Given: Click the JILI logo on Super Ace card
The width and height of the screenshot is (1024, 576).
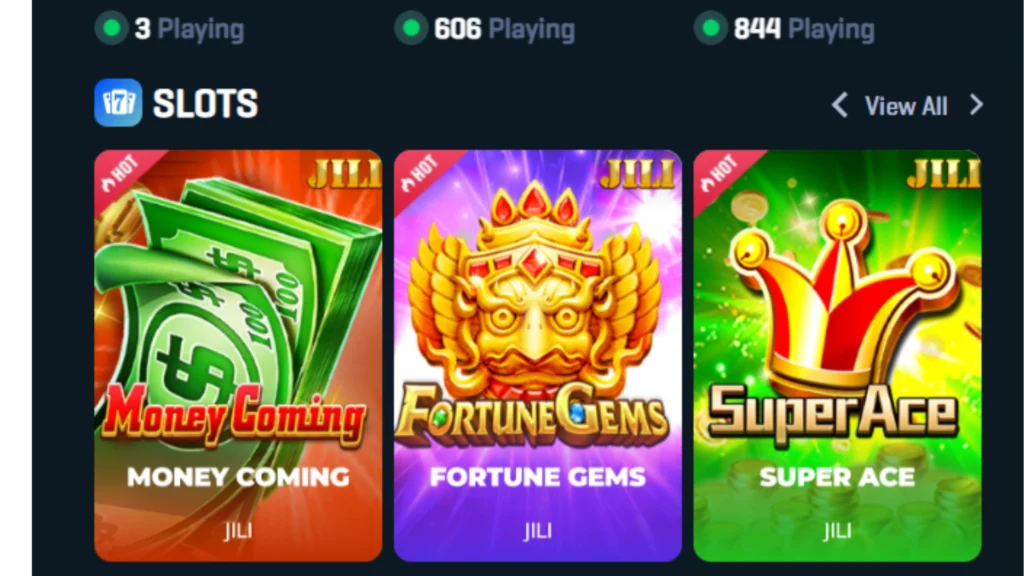Looking at the screenshot, I should click(944, 174).
